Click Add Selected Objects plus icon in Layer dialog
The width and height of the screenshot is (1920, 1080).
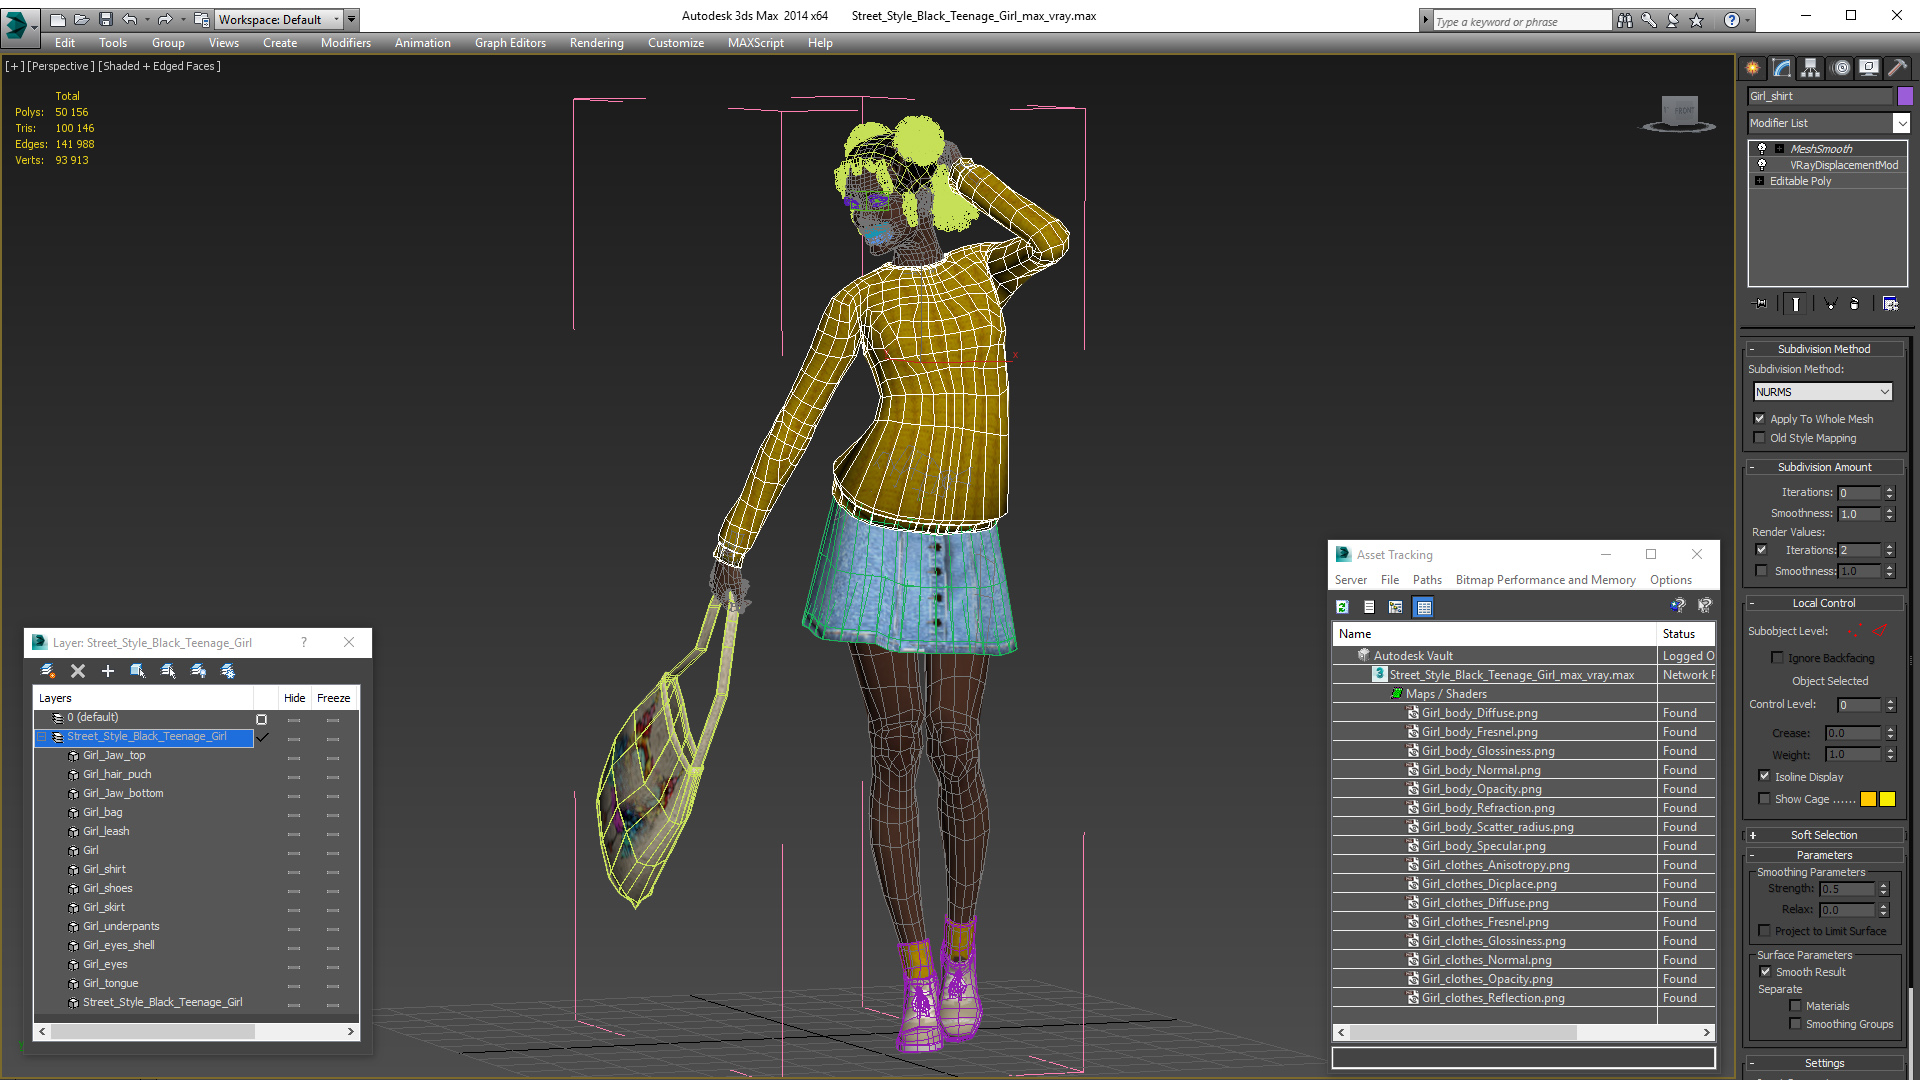[x=108, y=671]
